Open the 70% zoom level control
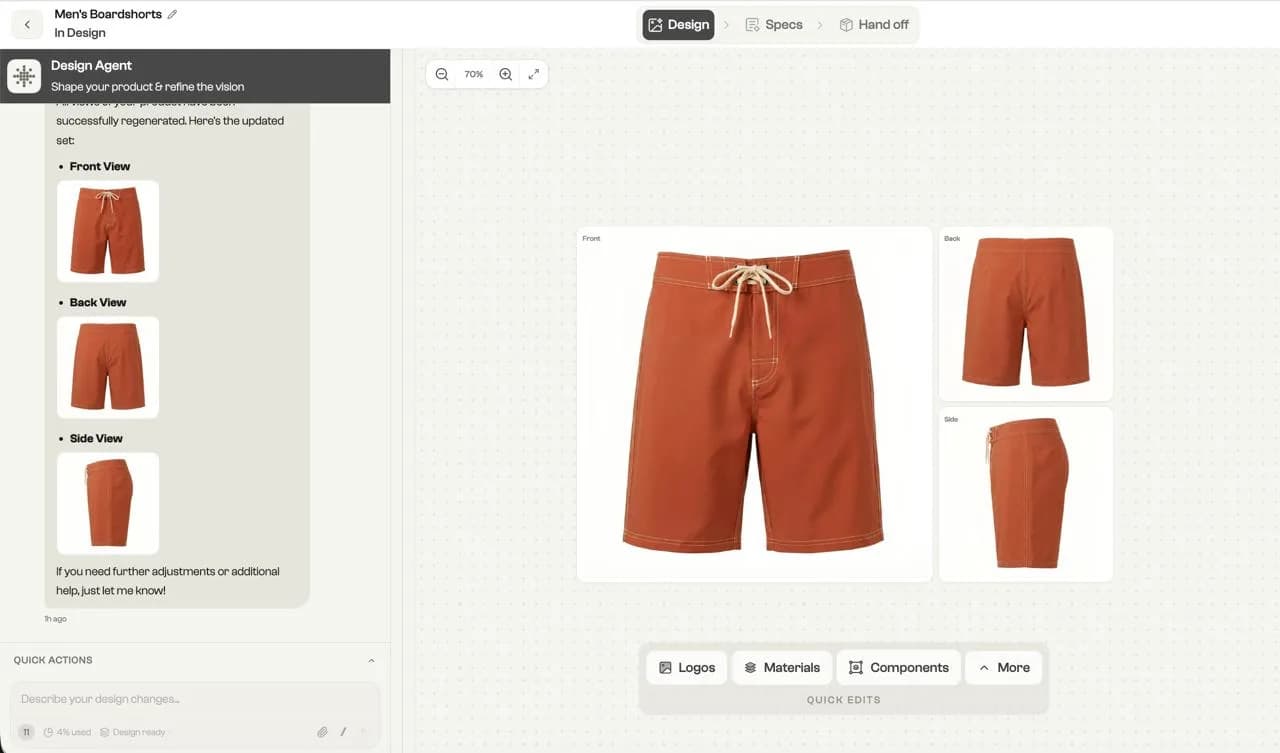Screen dimensions: 1280x753 tap(474, 74)
